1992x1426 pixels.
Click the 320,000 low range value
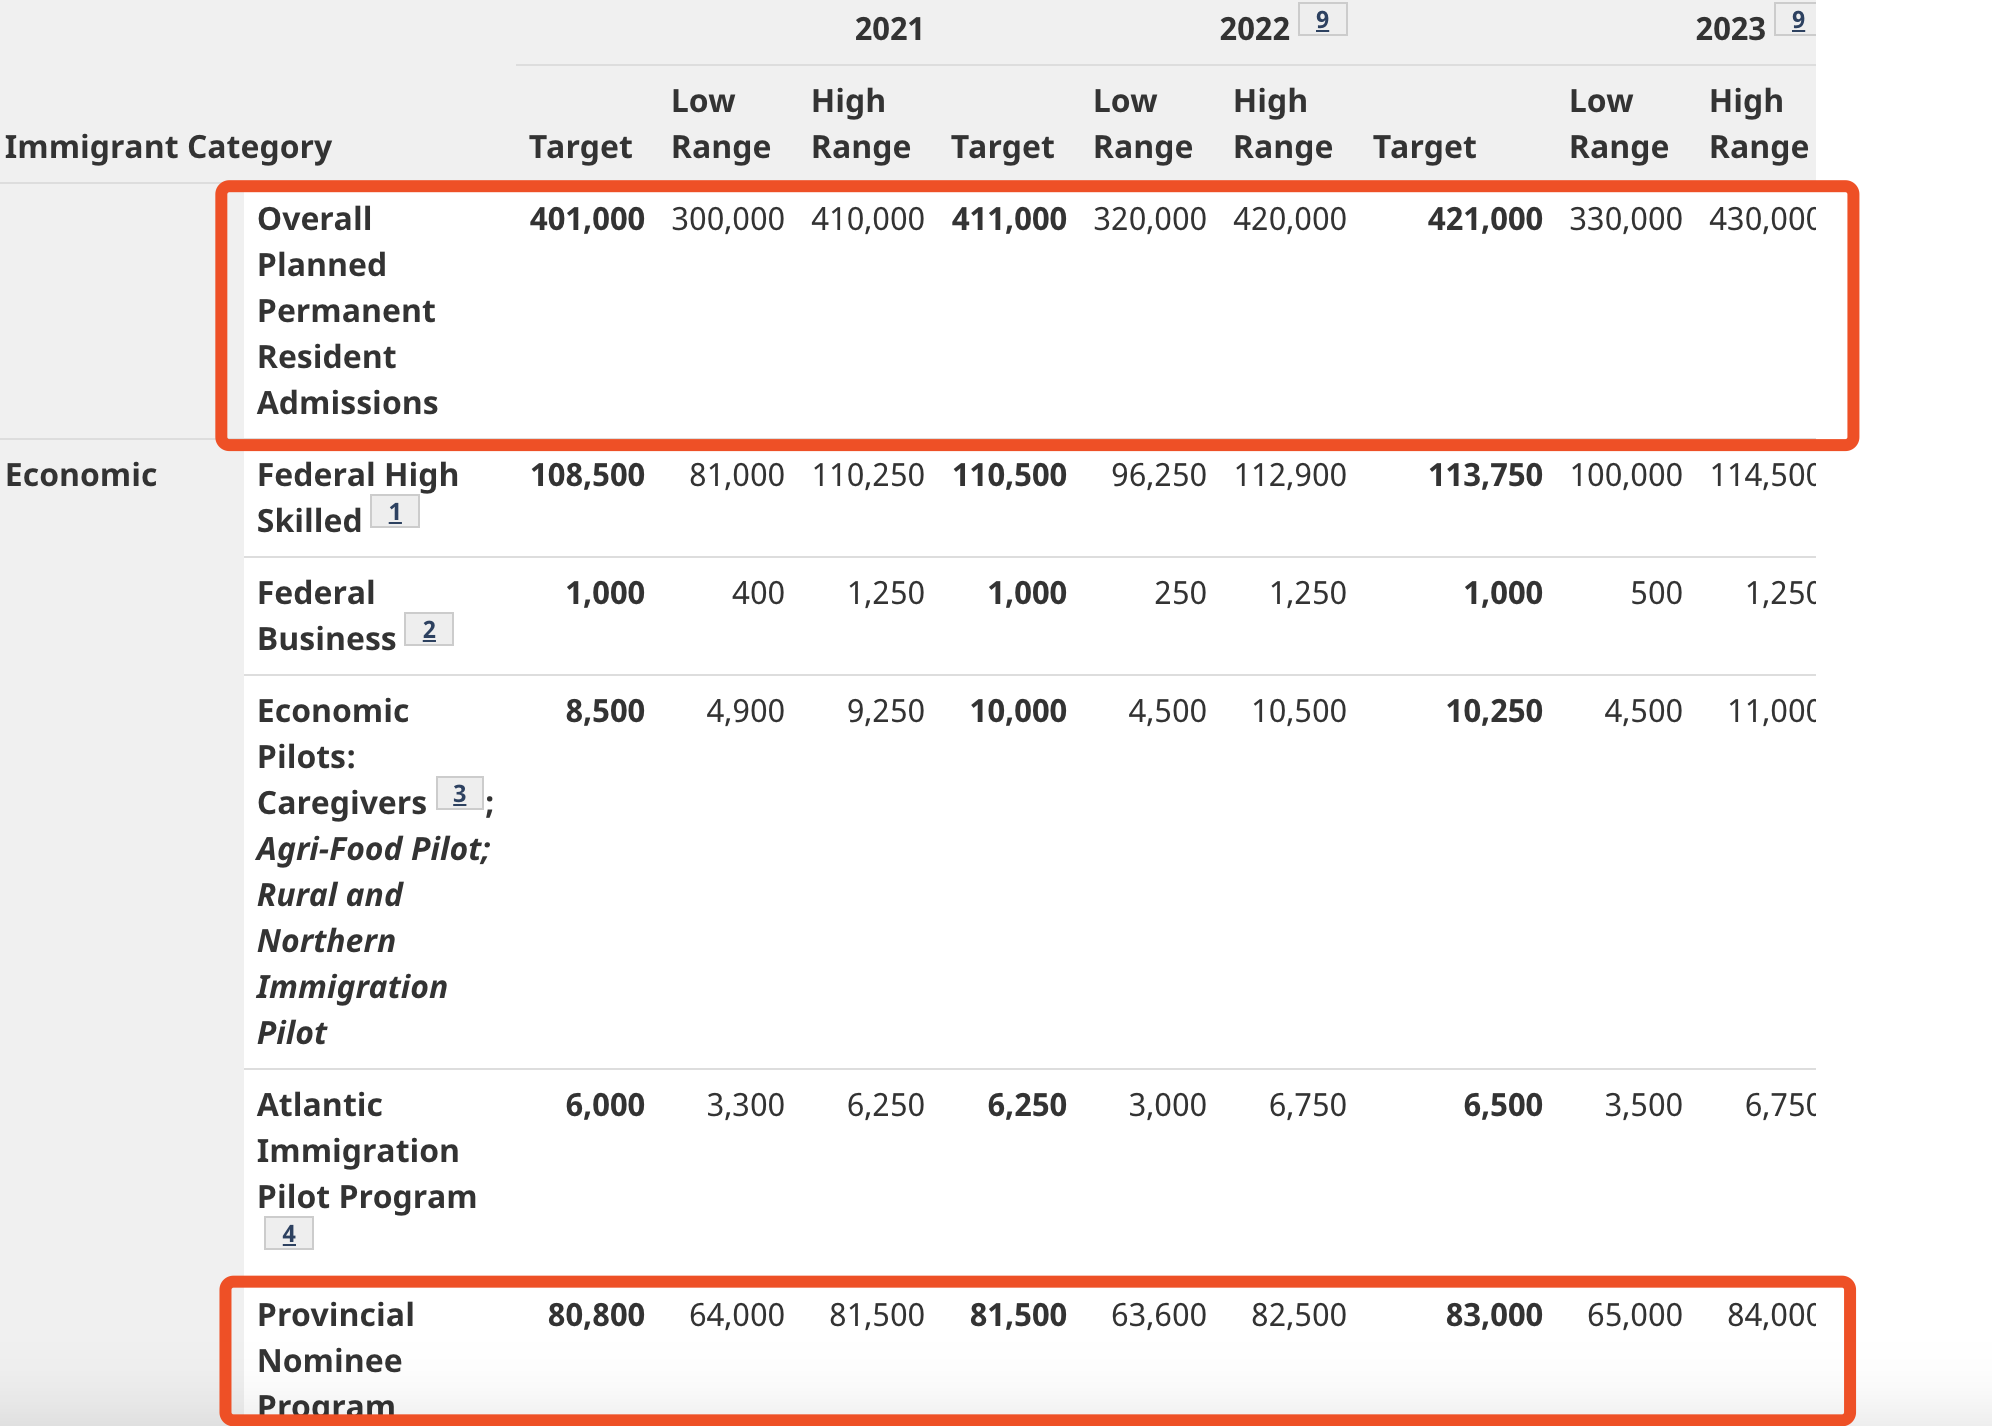click(x=1150, y=219)
